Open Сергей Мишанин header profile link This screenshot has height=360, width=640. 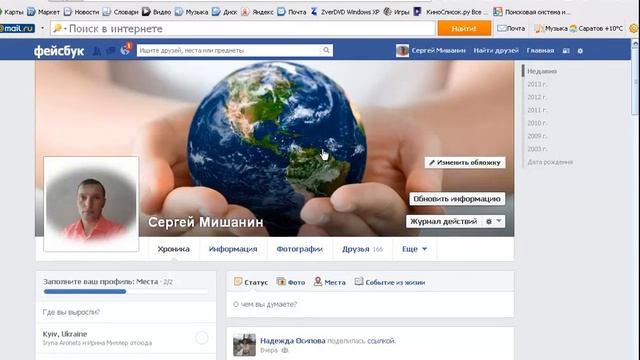(x=431, y=51)
